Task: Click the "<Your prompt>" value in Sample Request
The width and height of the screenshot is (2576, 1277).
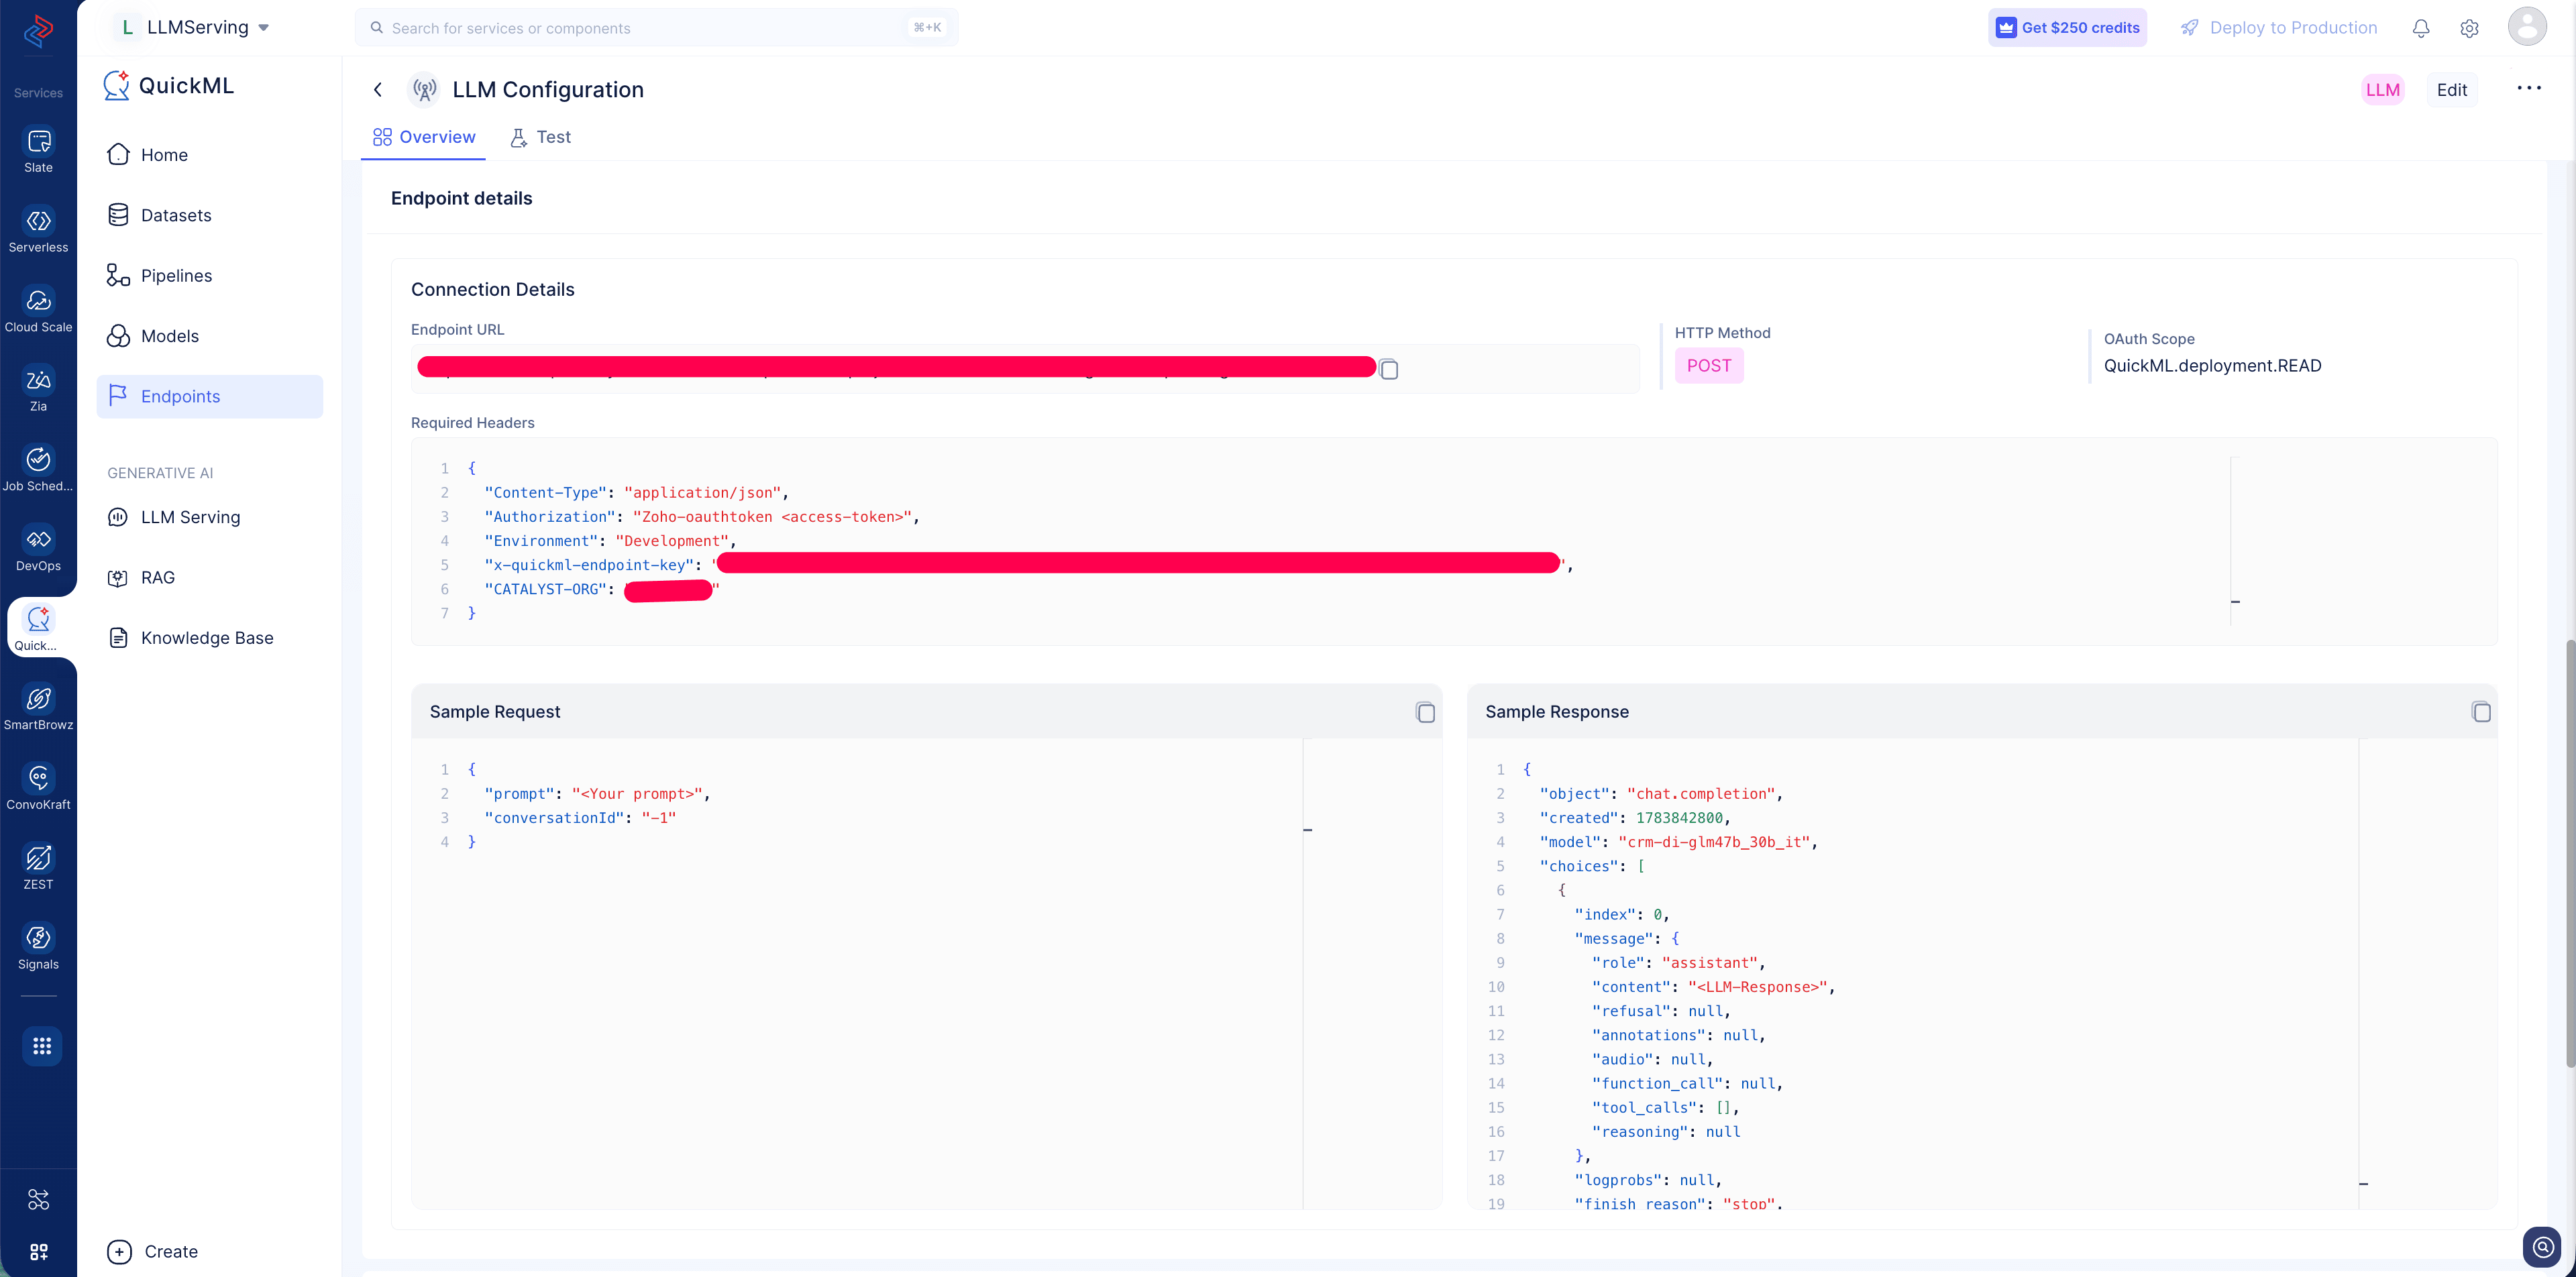Action: coord(638,794)
